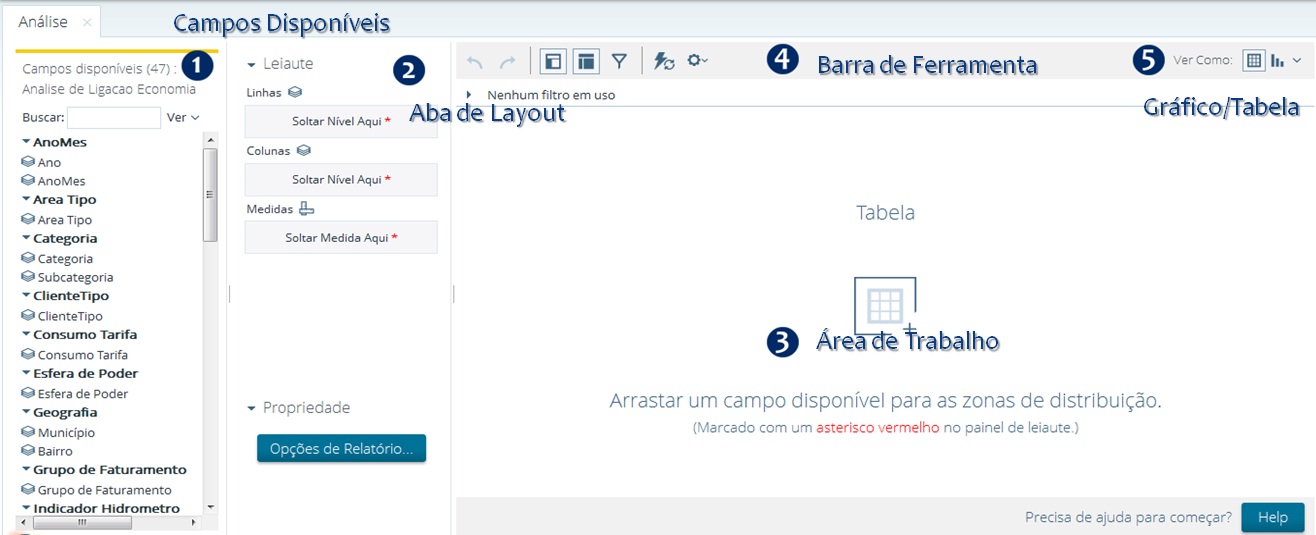Click the Help button
This screenshot has height=535, width=1316.
click(x=1272, y=518)
